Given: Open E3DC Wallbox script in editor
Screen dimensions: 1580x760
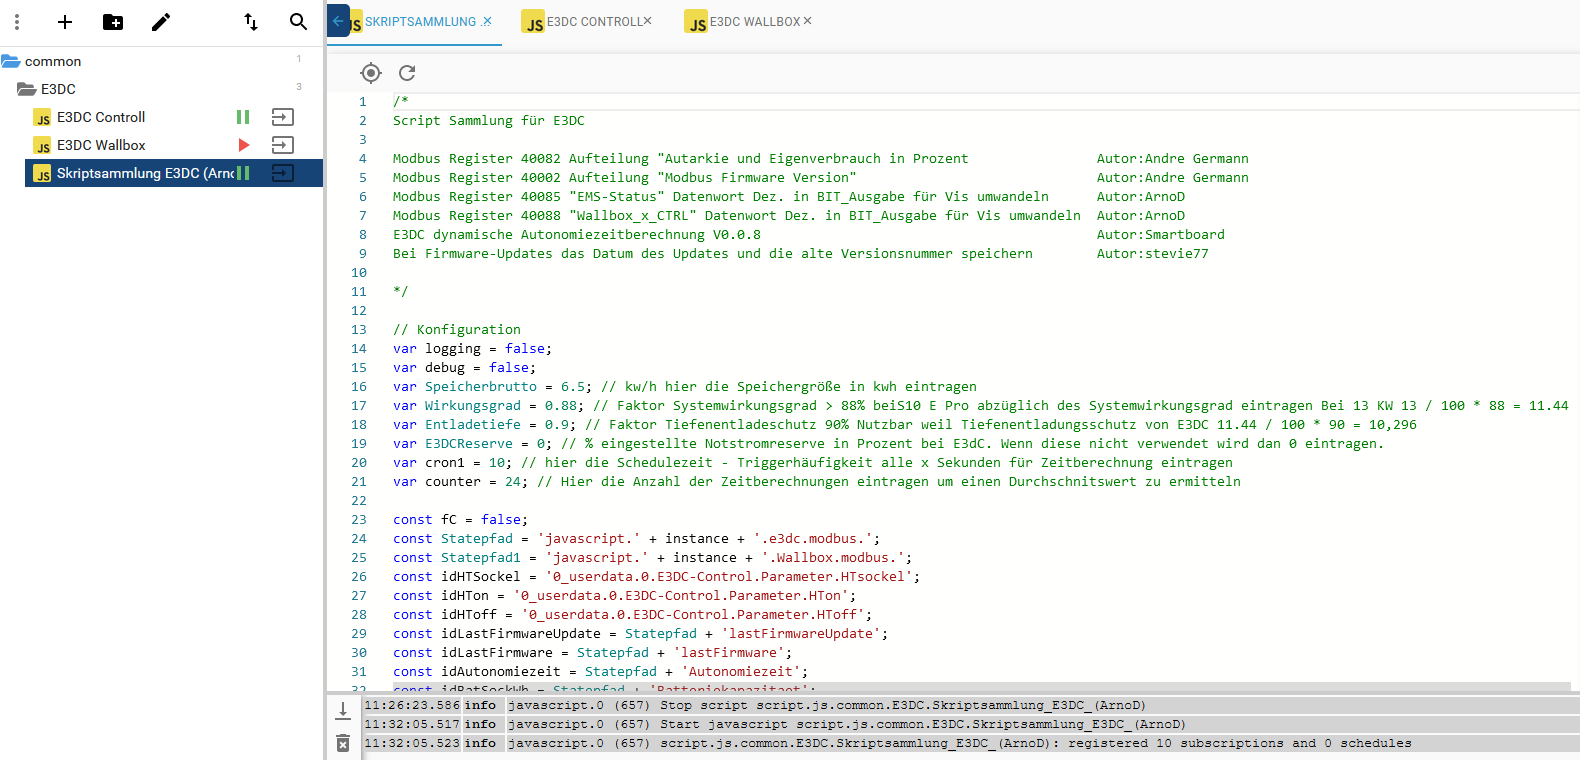Looking at the screenshot, I should [x=283, y=145].
